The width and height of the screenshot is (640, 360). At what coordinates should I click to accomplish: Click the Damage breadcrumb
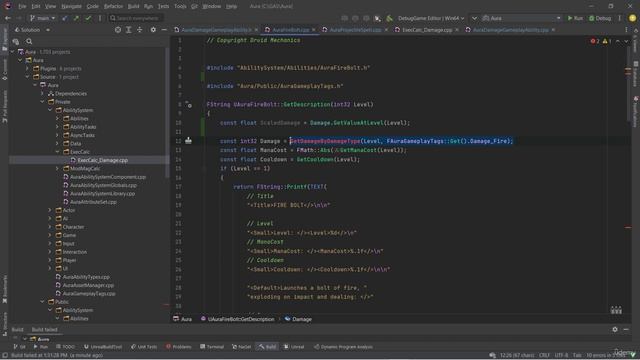[298, 319]
